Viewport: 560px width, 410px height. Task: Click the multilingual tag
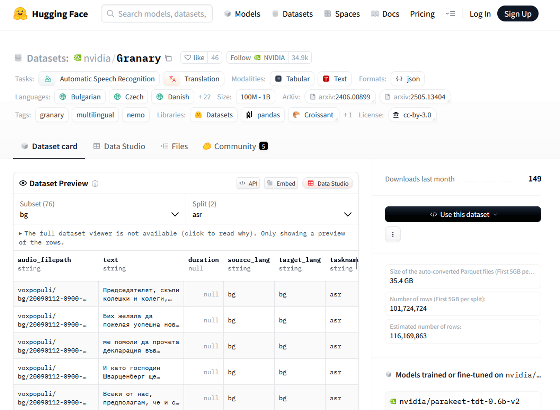pyautogui.click(x=95, y=115)
